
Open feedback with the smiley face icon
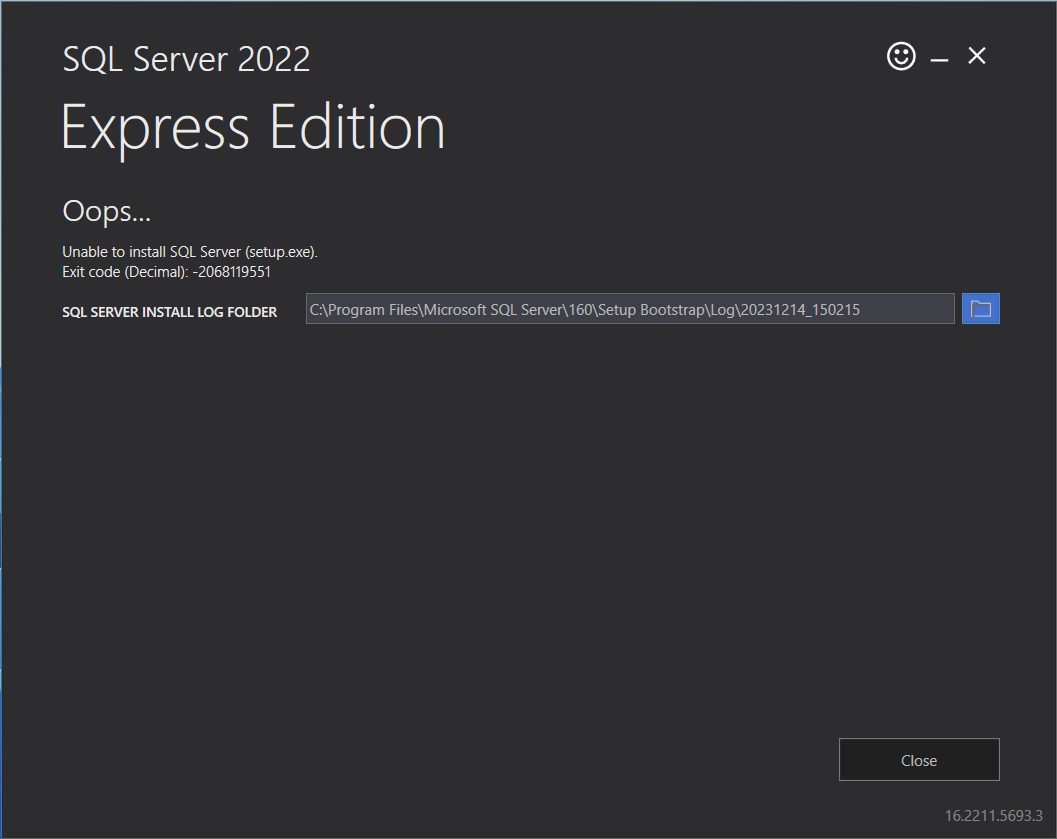pyautogui.click(x=901, y=56)
